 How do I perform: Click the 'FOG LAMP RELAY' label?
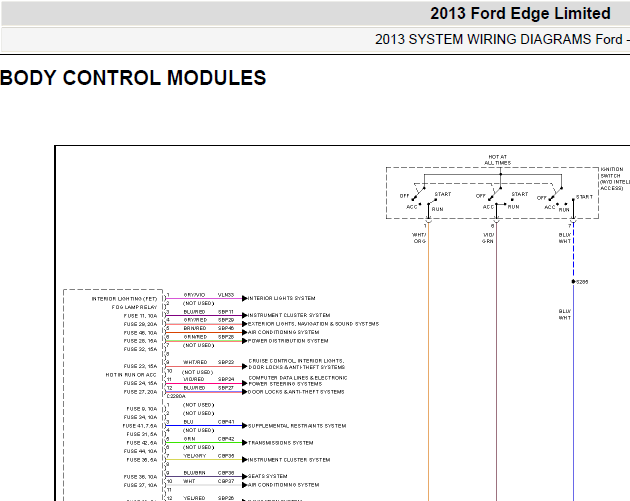pyautogui.click(x=134, y=307)
